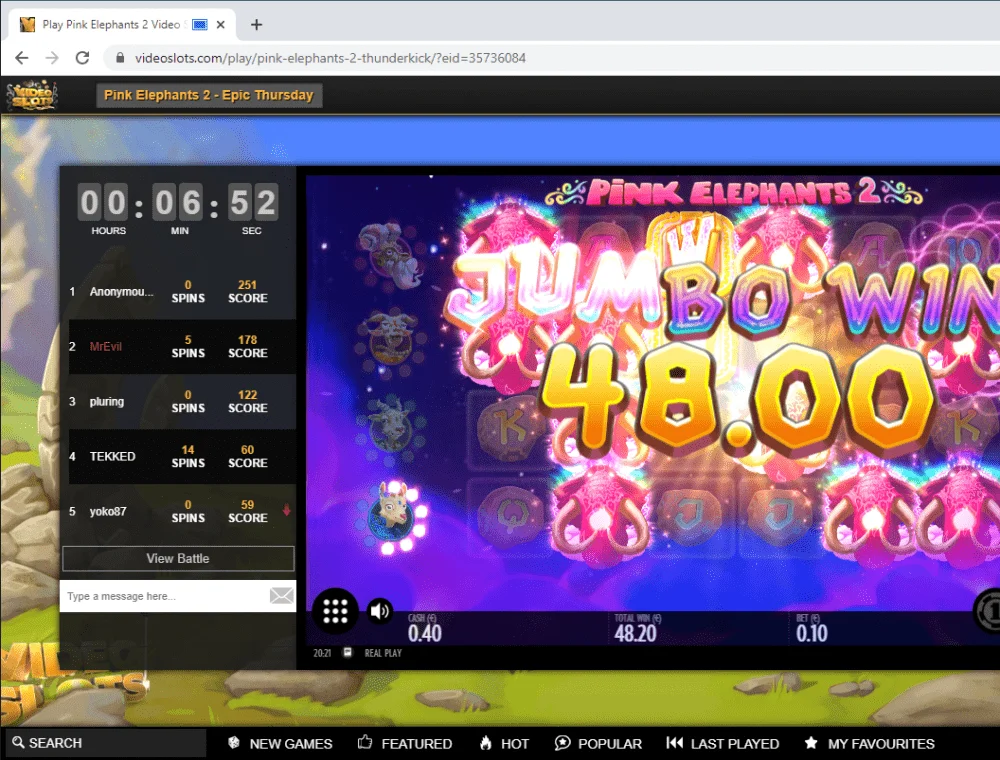Click the star icon by MY FAVOURITES
Viewport: 1000px width, 760px height.
click(x=811, y=742)
